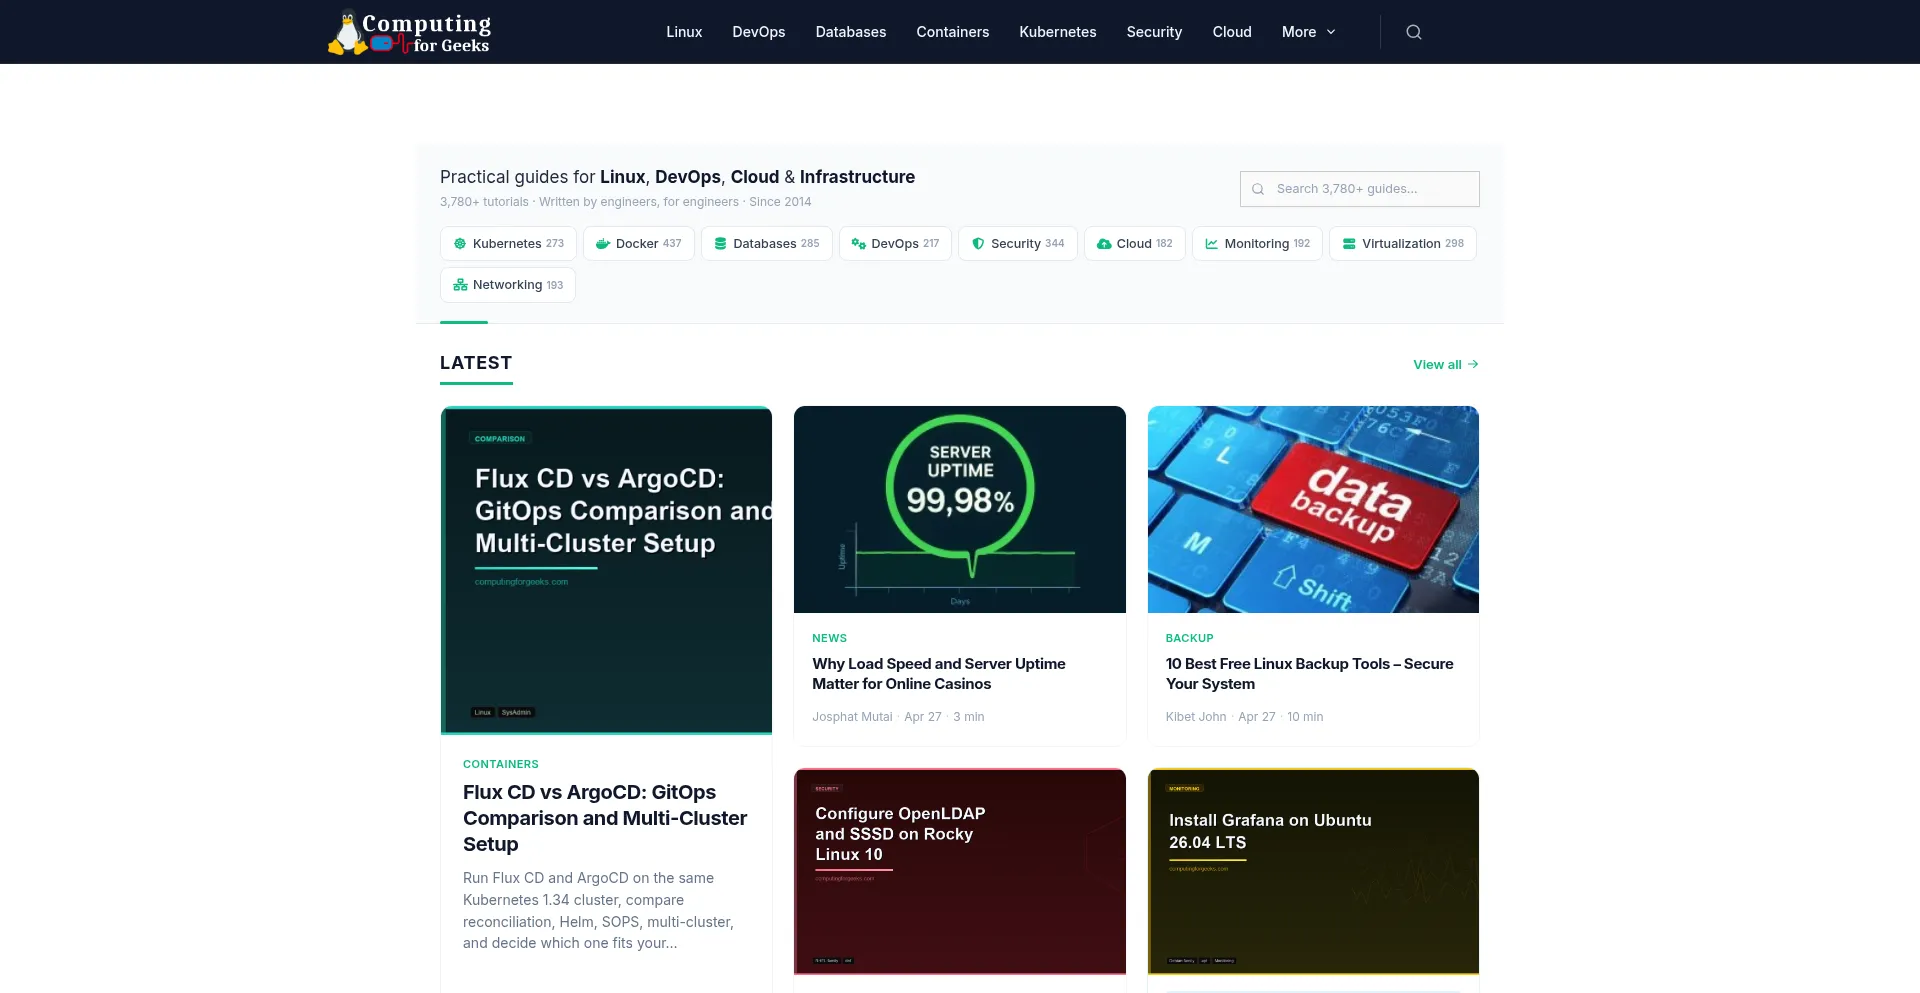Click the Flux CD article excerpt text
Screen dimensions: 1920x993
click(600, 911)
